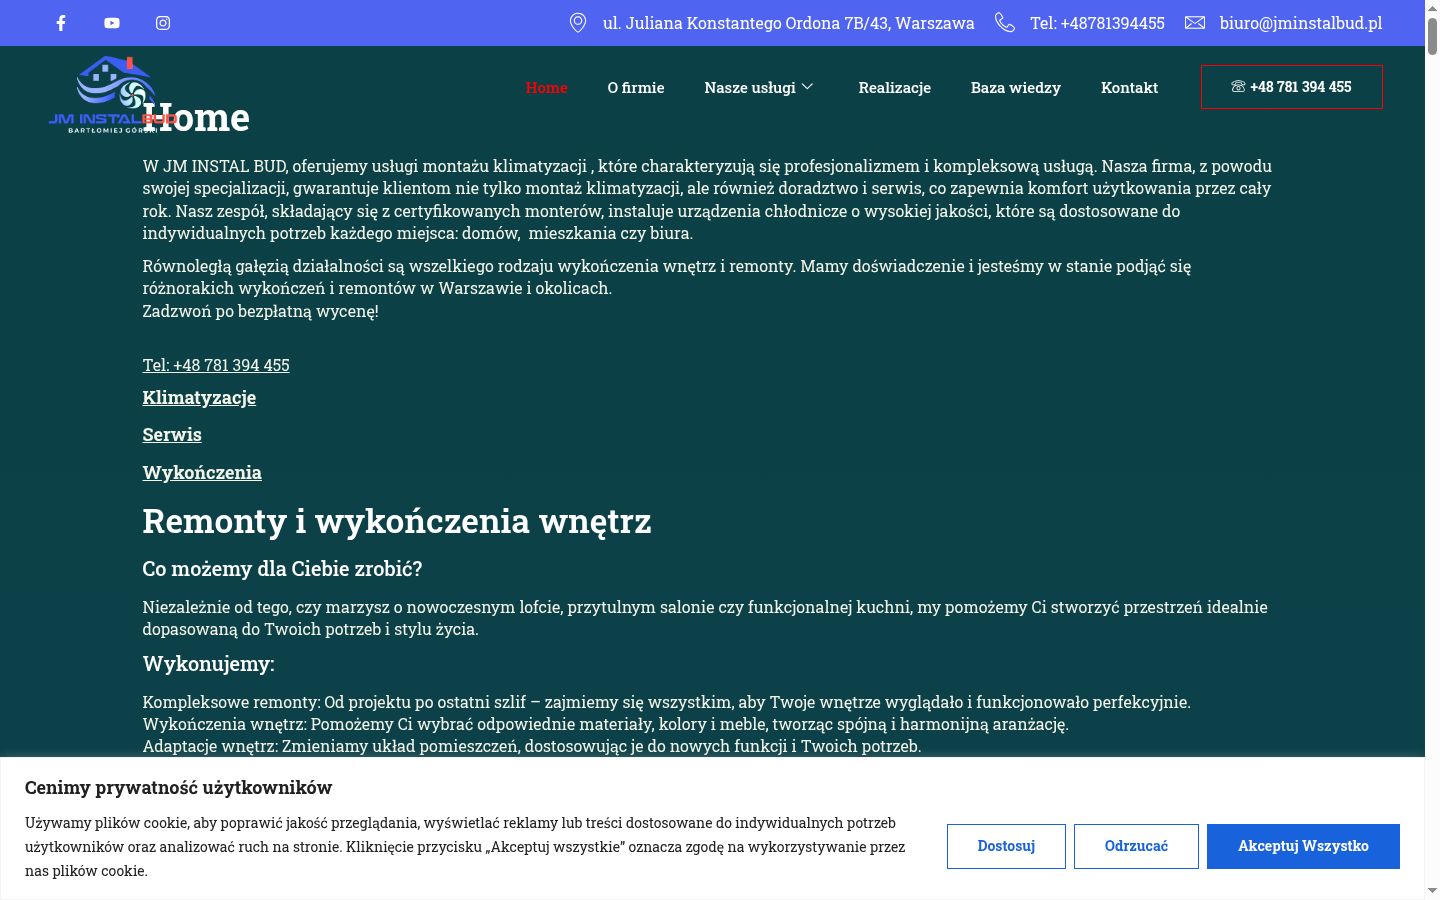Click the phone handset icon in top bar
The width and height of the screenshot is (1440, 900).
click(1005, 23)
